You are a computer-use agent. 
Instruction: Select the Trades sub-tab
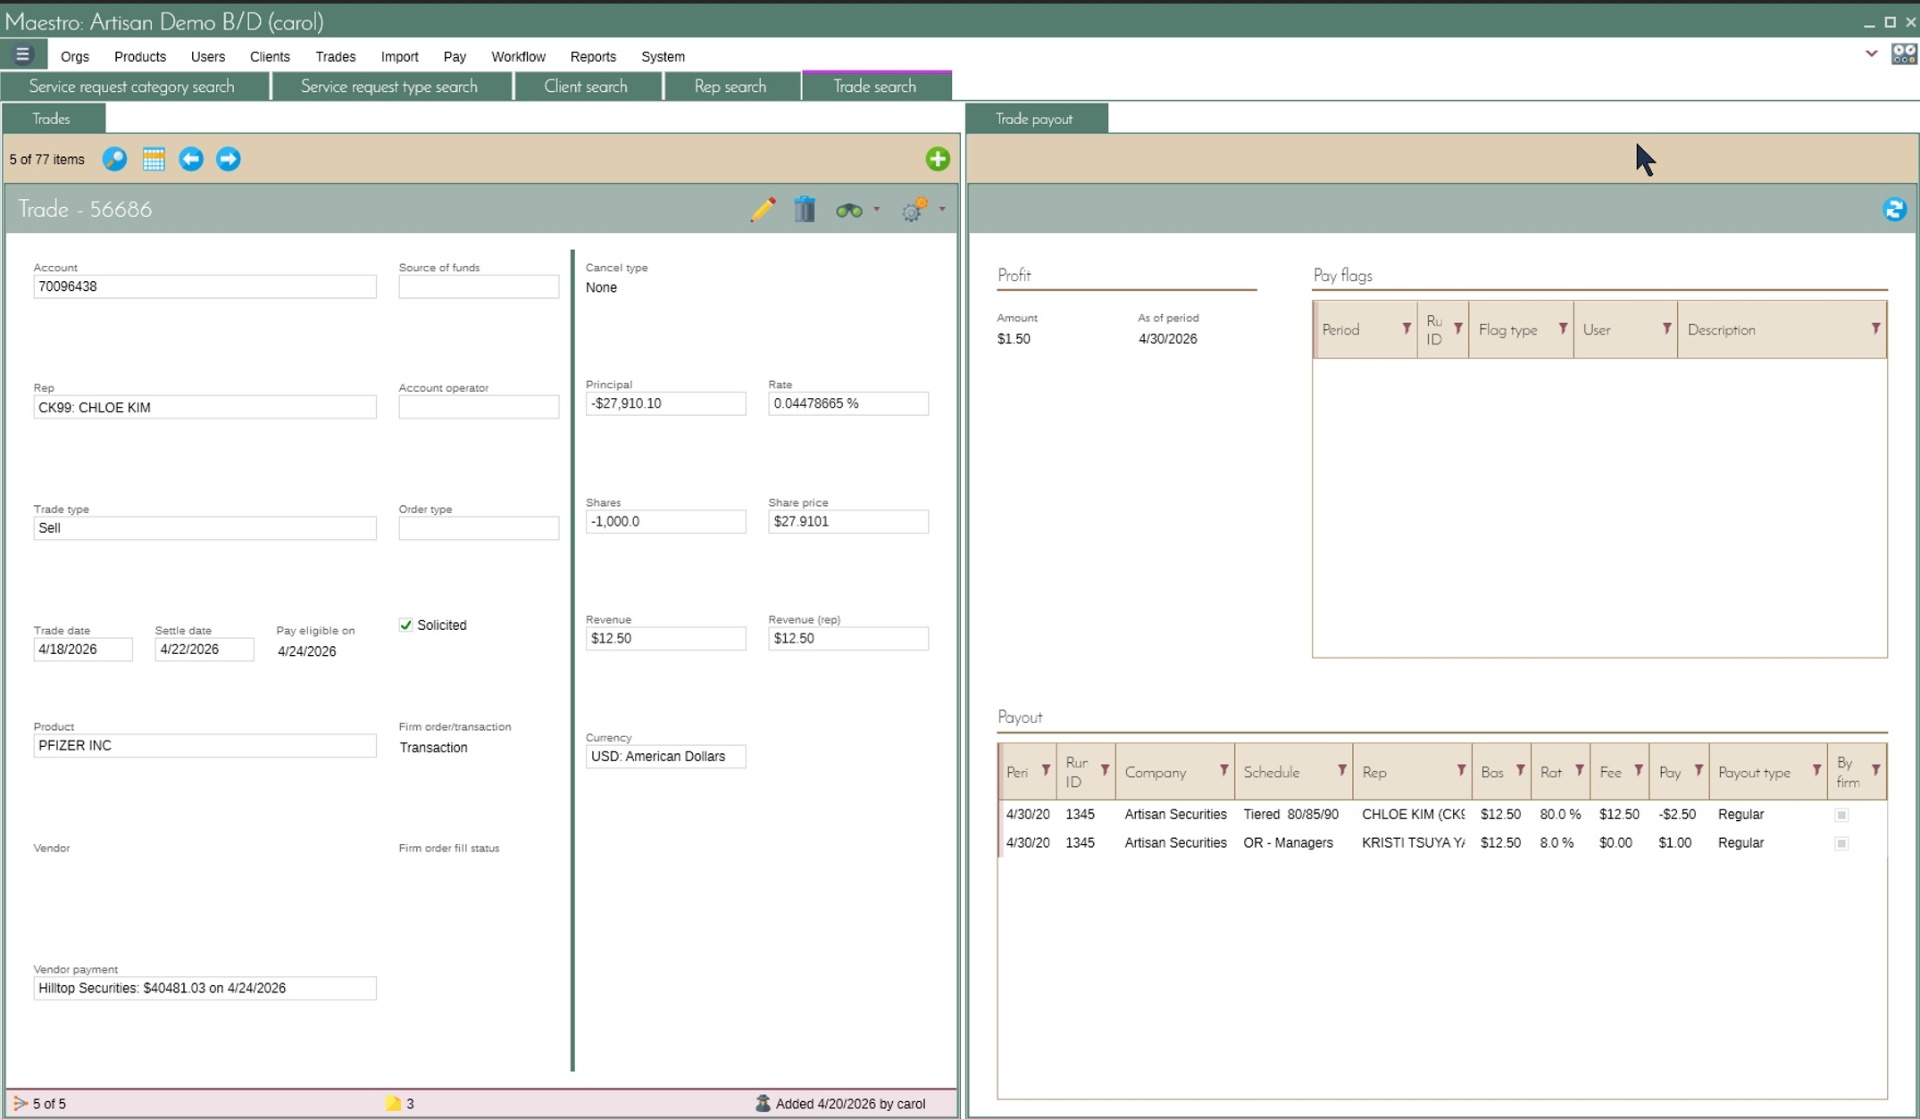52,119
